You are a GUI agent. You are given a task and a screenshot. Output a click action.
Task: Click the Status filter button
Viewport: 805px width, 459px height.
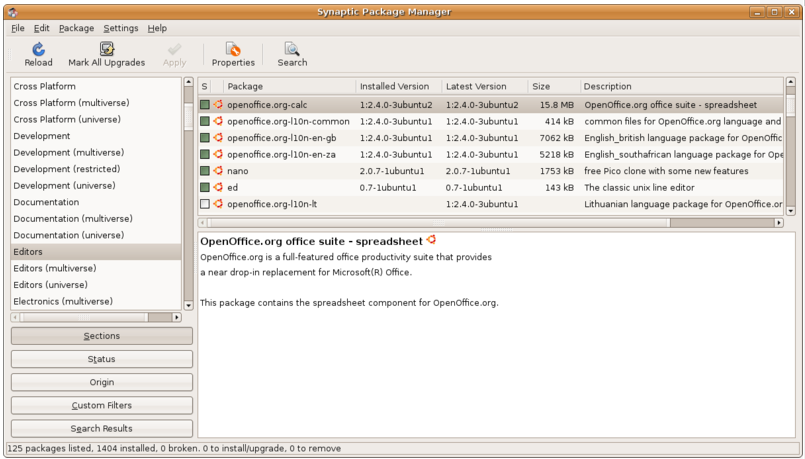pos(102,359)
